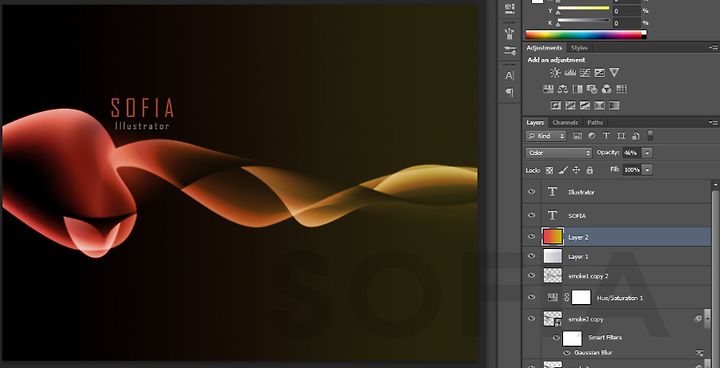Open the 3D/Properties panel icon at top

510,8
